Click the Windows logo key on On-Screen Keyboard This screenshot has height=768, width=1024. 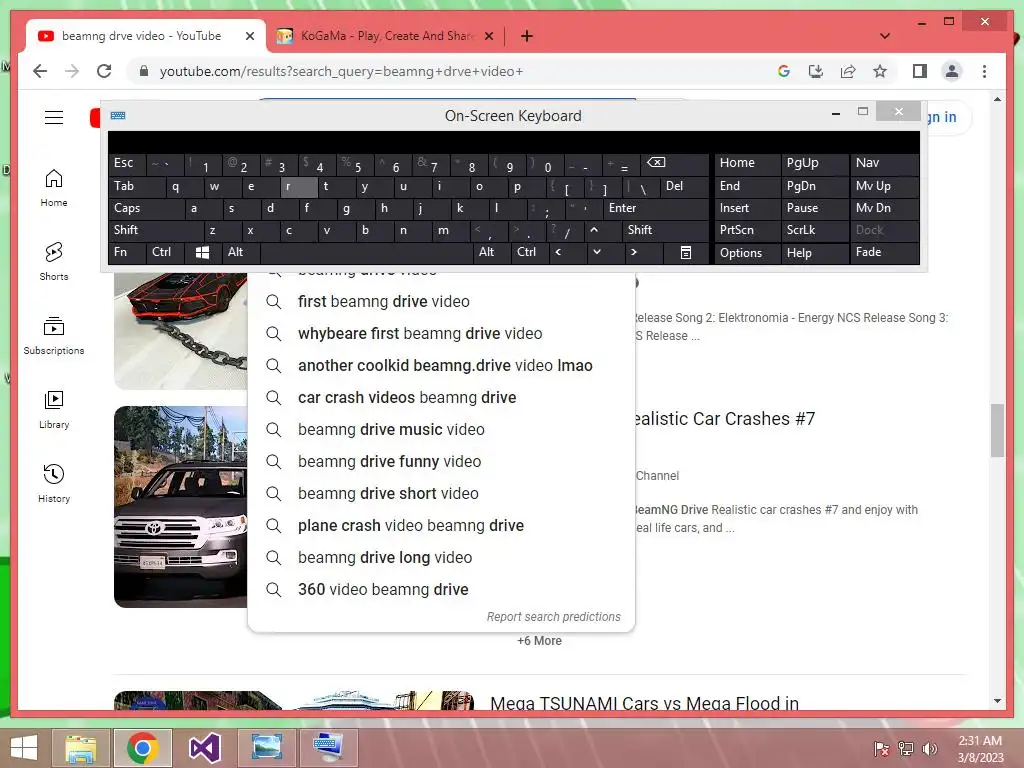(x=202, y=252)
